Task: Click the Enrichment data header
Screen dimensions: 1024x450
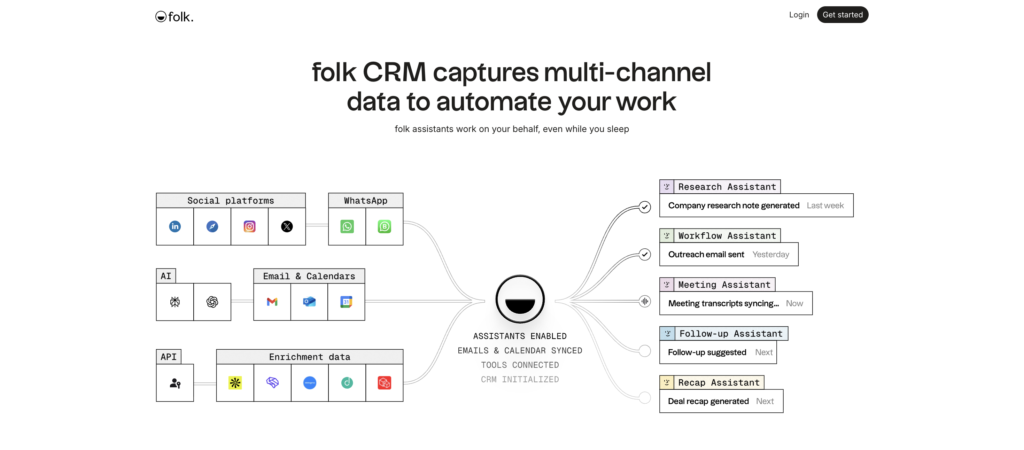Action: (x=310, y=356)
